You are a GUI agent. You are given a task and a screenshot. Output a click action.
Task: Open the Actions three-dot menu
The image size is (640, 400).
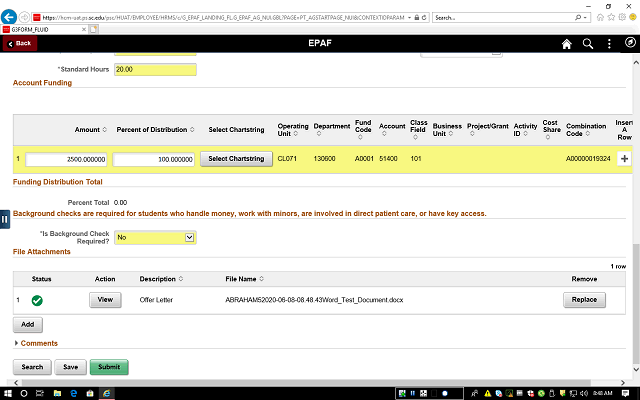coord(609,44)
